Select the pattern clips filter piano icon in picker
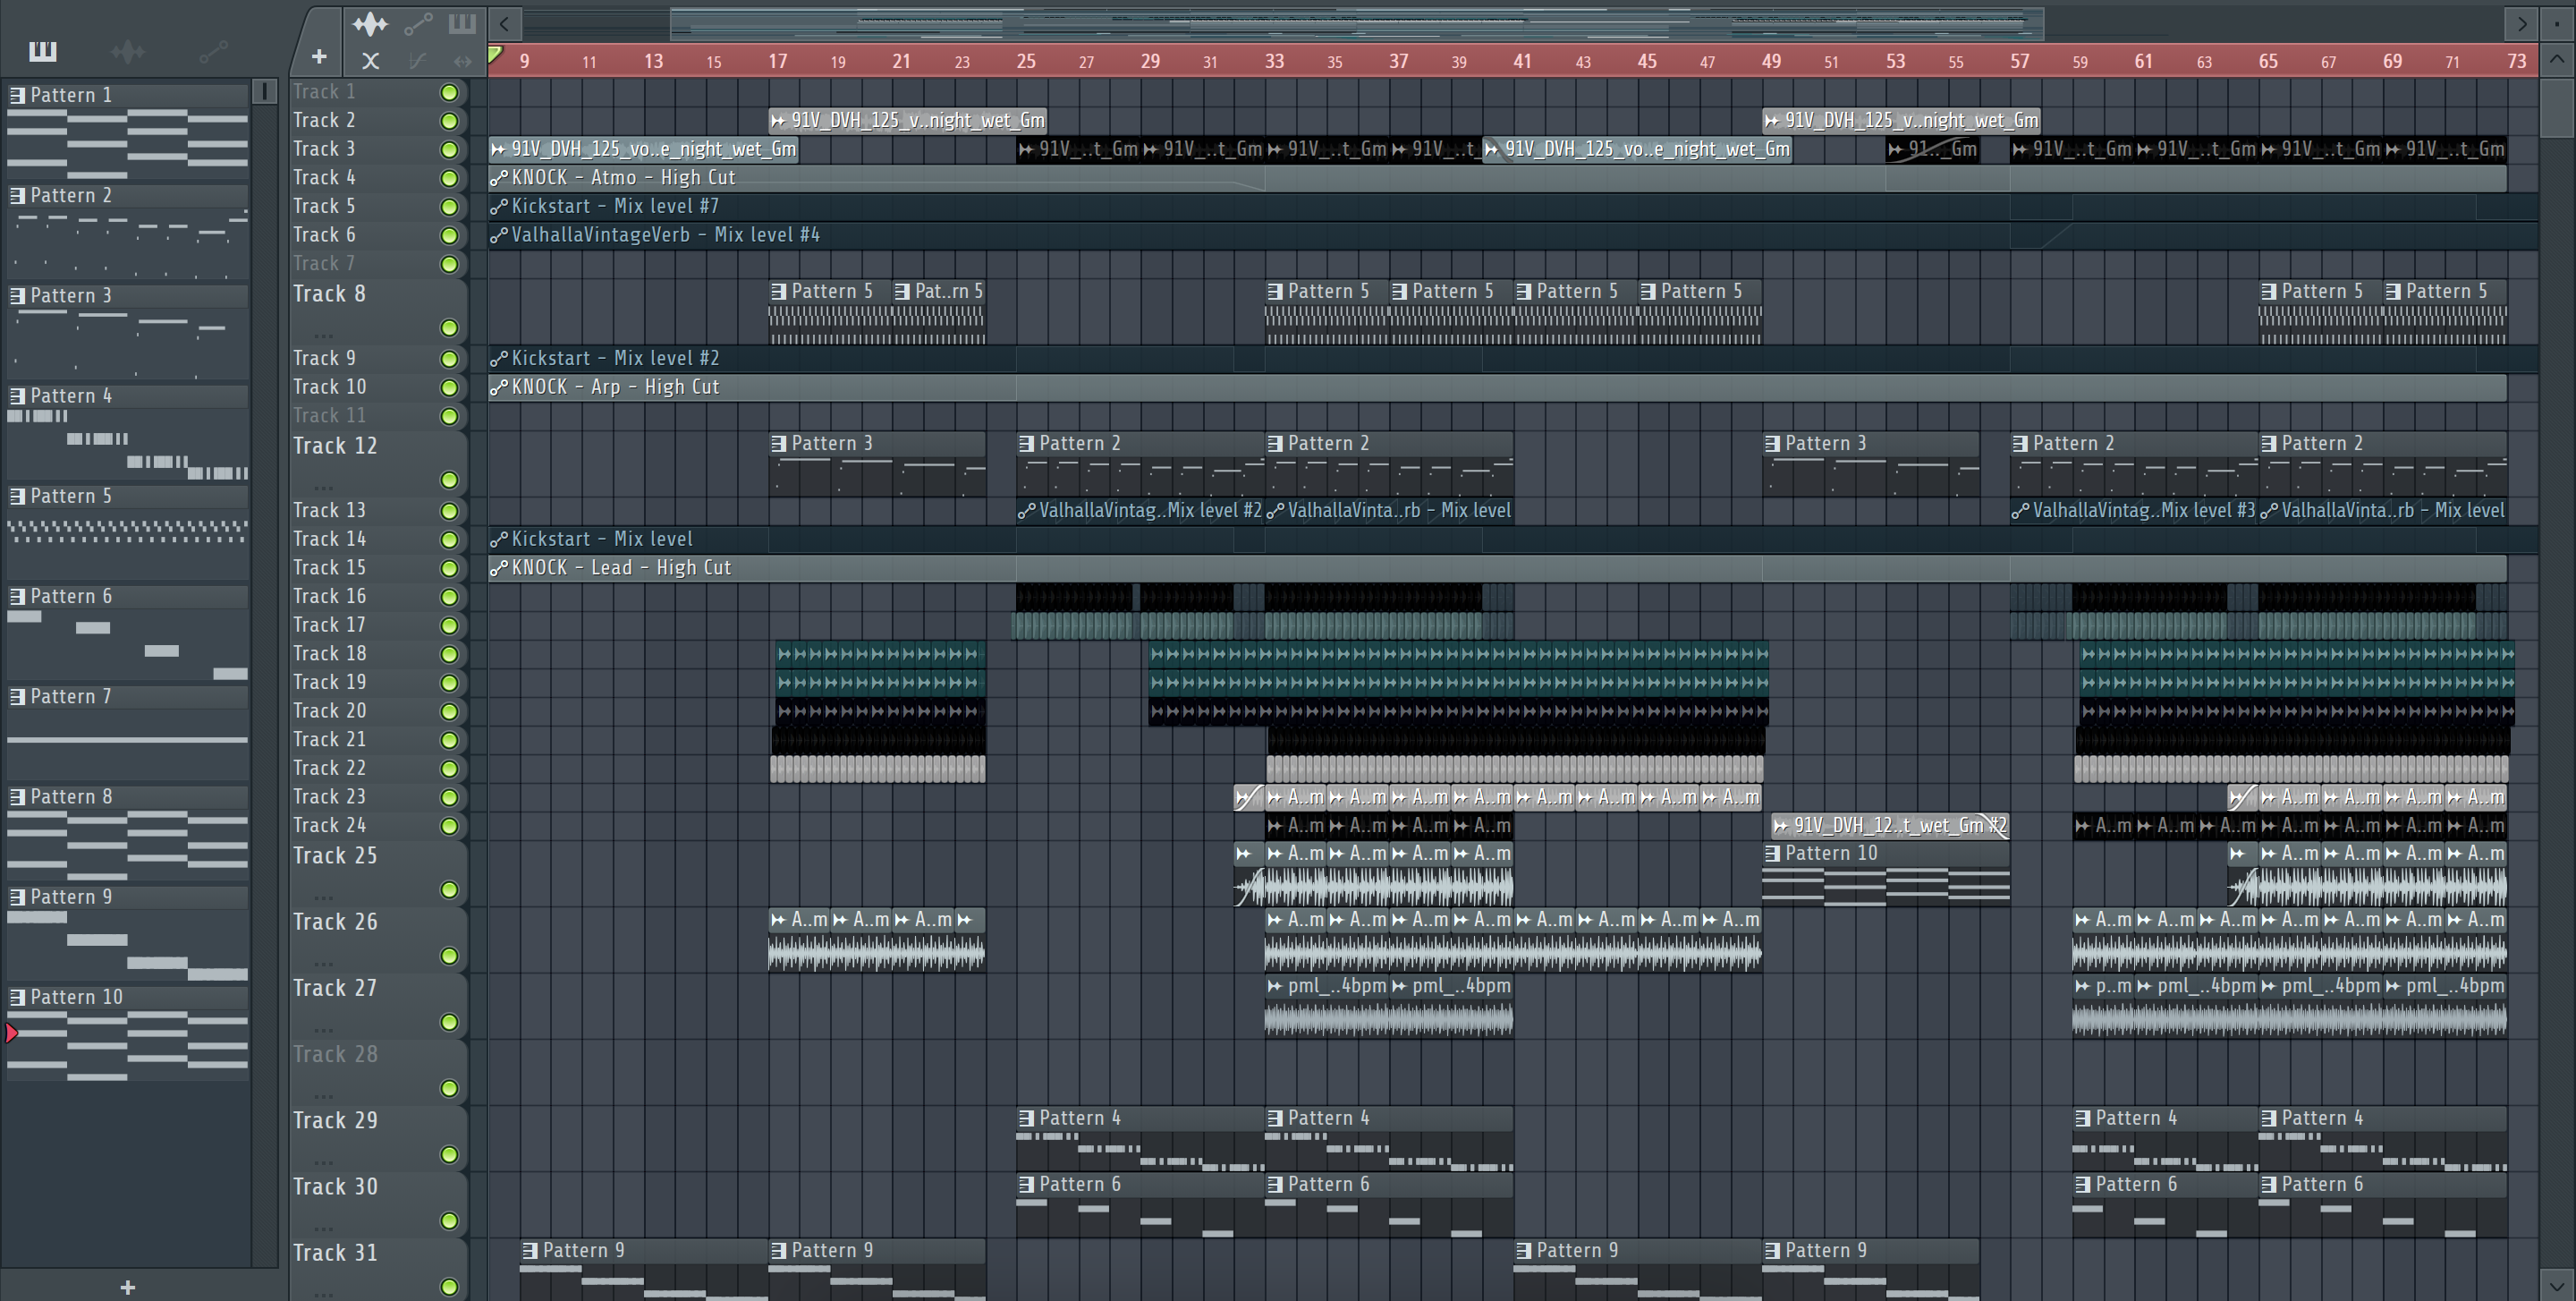Viewport: 2576px width, 1301px height. [x=42, y=51]
